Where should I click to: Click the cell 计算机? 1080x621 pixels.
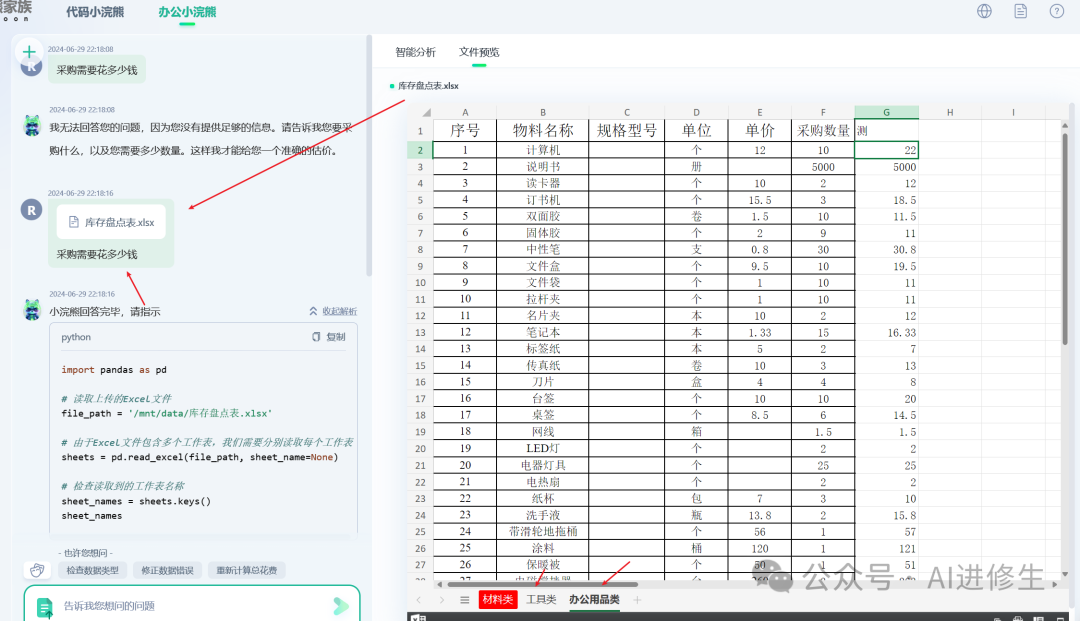coord(543,150)
